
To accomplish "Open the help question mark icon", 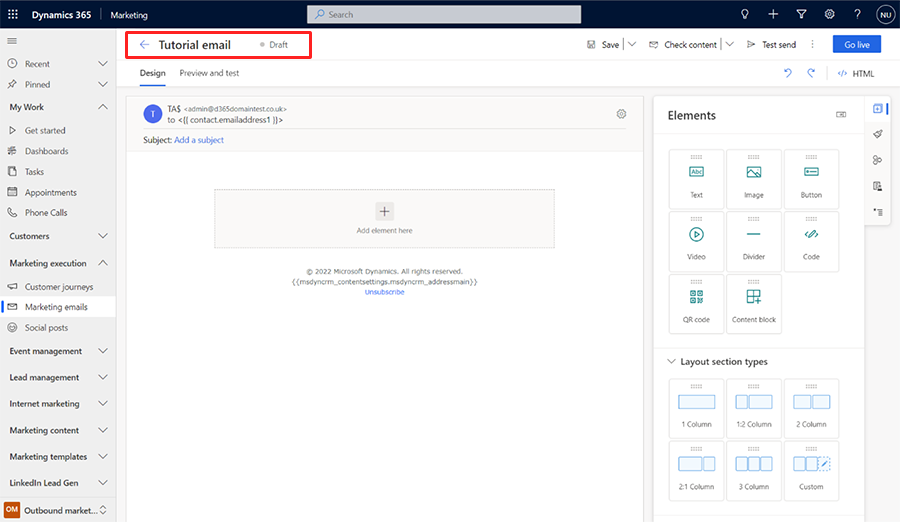I will pyautogui.click(x=857, y=14).
